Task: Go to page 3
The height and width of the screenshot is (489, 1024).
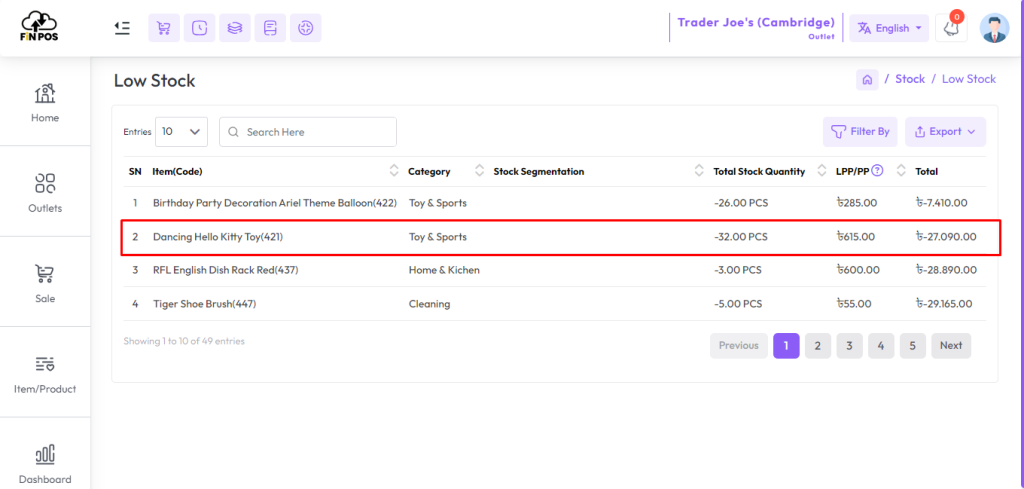Action: pos(849,345)
